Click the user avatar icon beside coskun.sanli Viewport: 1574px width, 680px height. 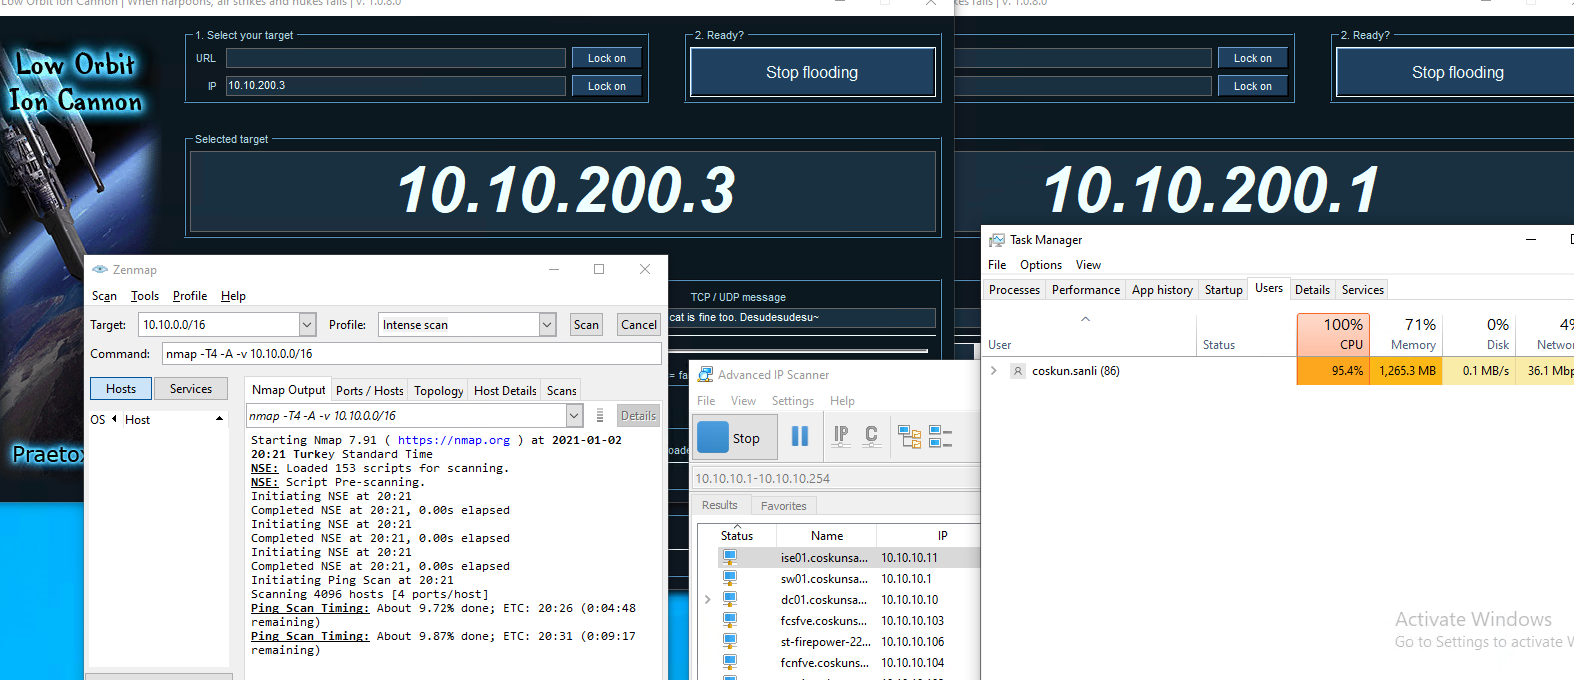(x=1018, y=371)
